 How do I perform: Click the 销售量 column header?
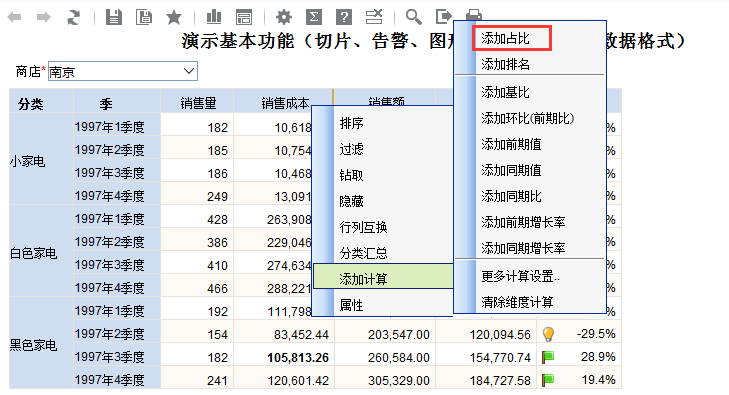[197, 101]
